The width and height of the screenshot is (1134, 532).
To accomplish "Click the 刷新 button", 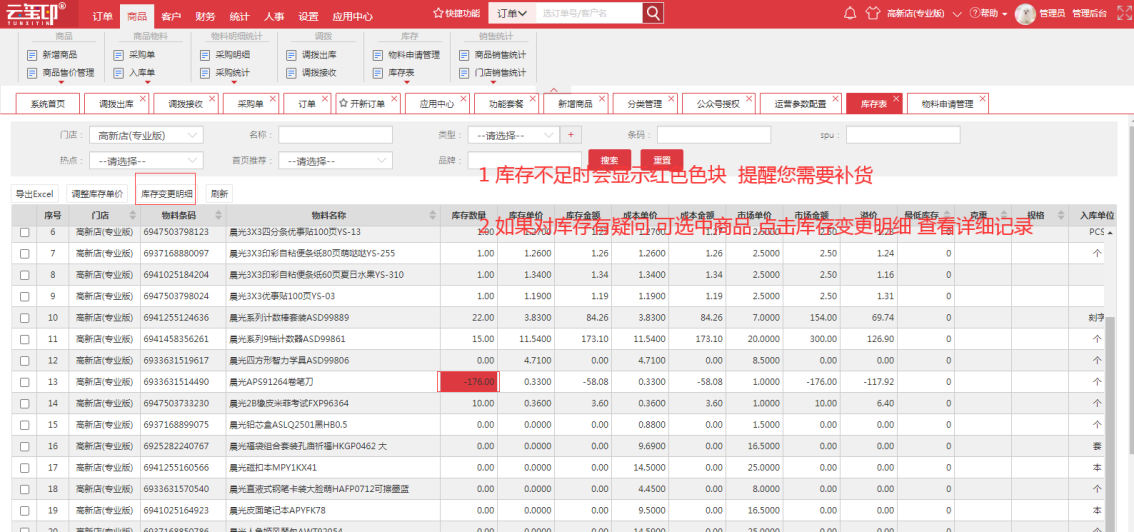I will click(219, 194).
